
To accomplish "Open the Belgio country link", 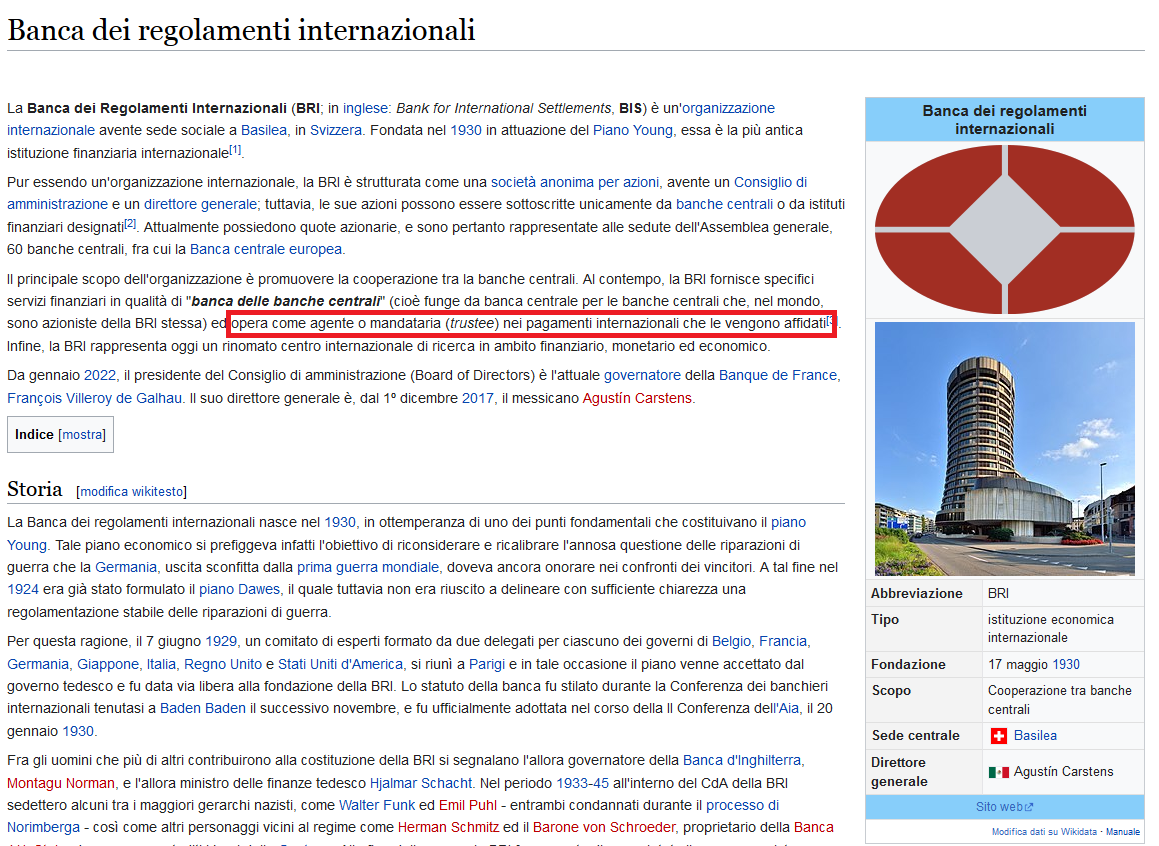I will click(731, 641).
